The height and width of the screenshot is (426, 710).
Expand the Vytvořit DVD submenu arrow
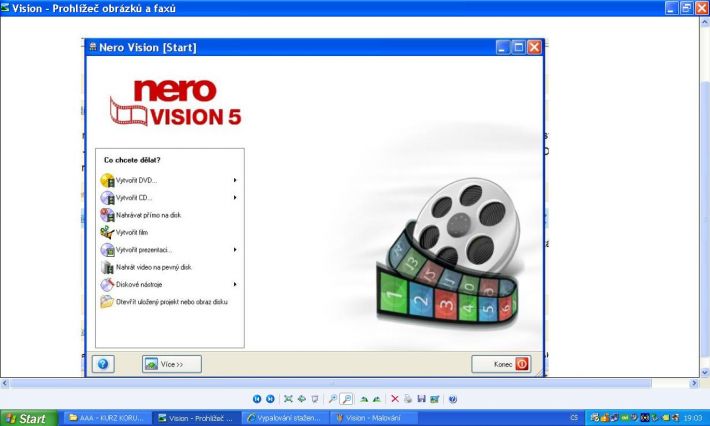click(x=235, y=180)
